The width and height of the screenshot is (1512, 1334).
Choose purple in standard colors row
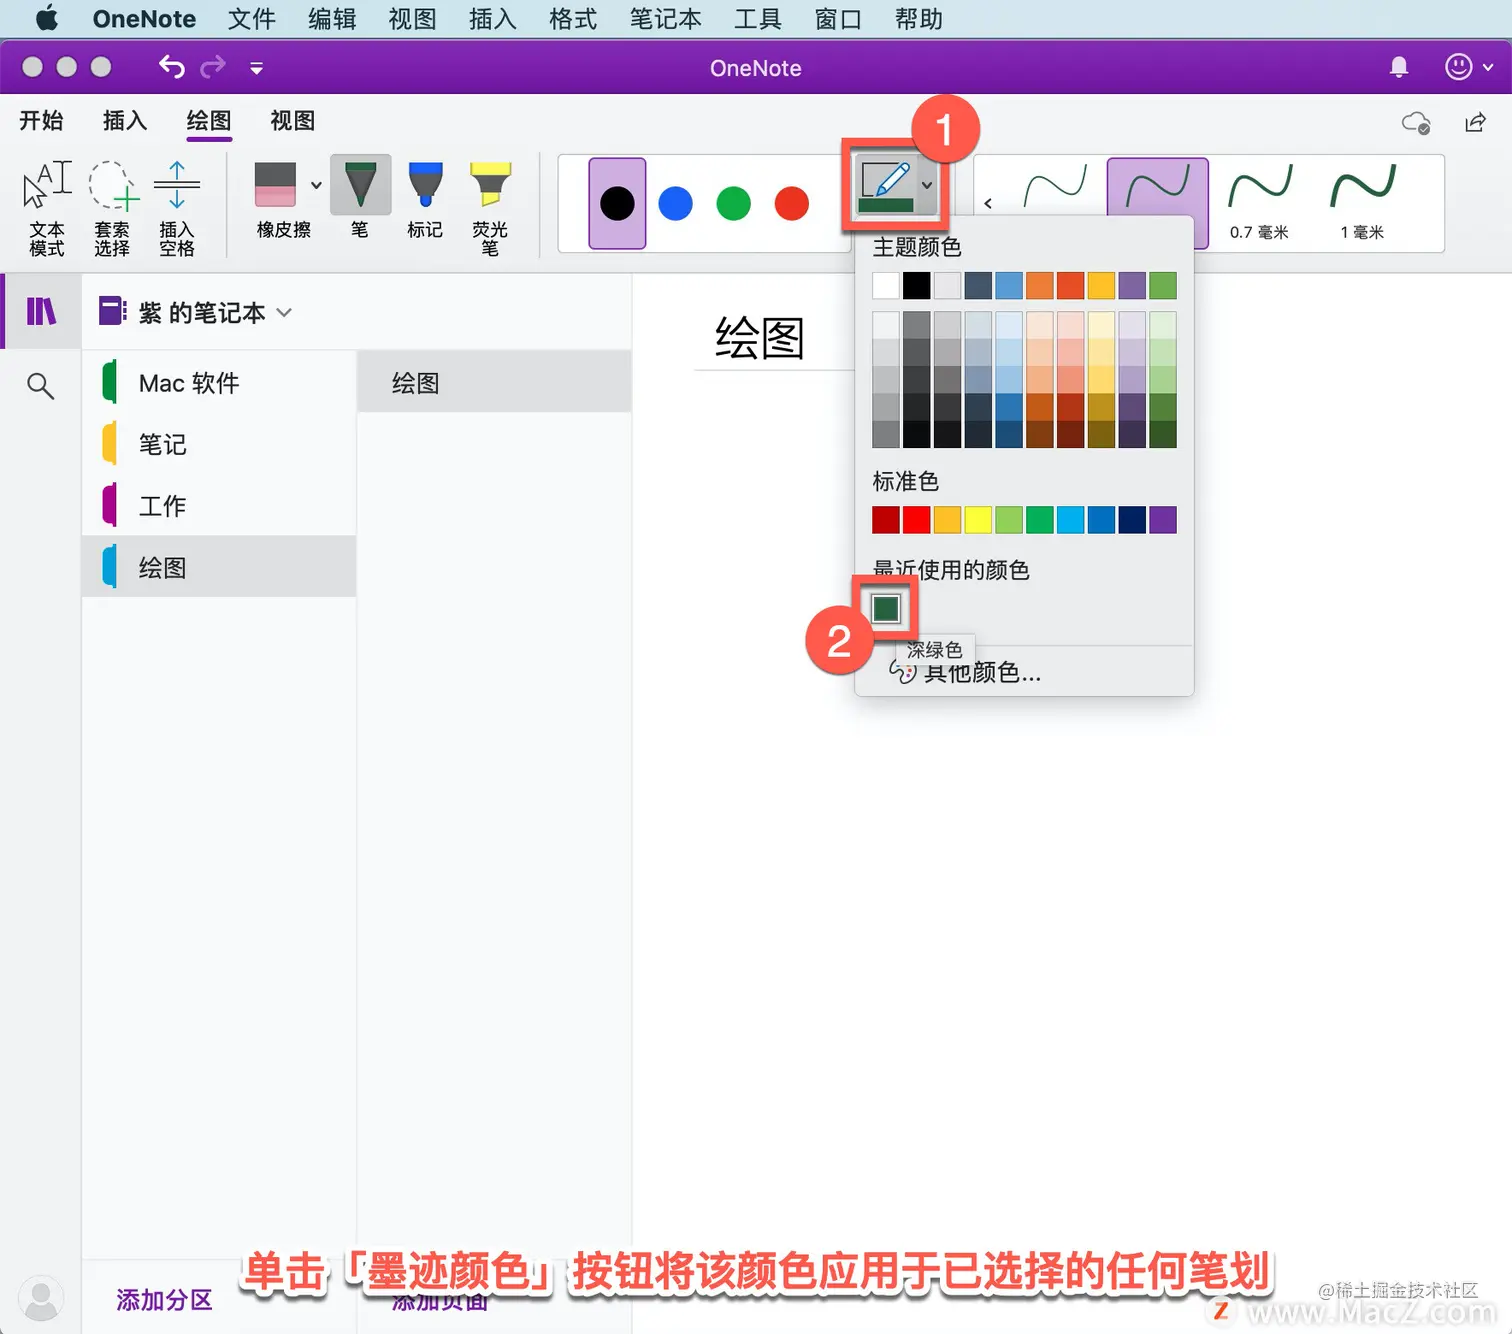pos(1163,520)
